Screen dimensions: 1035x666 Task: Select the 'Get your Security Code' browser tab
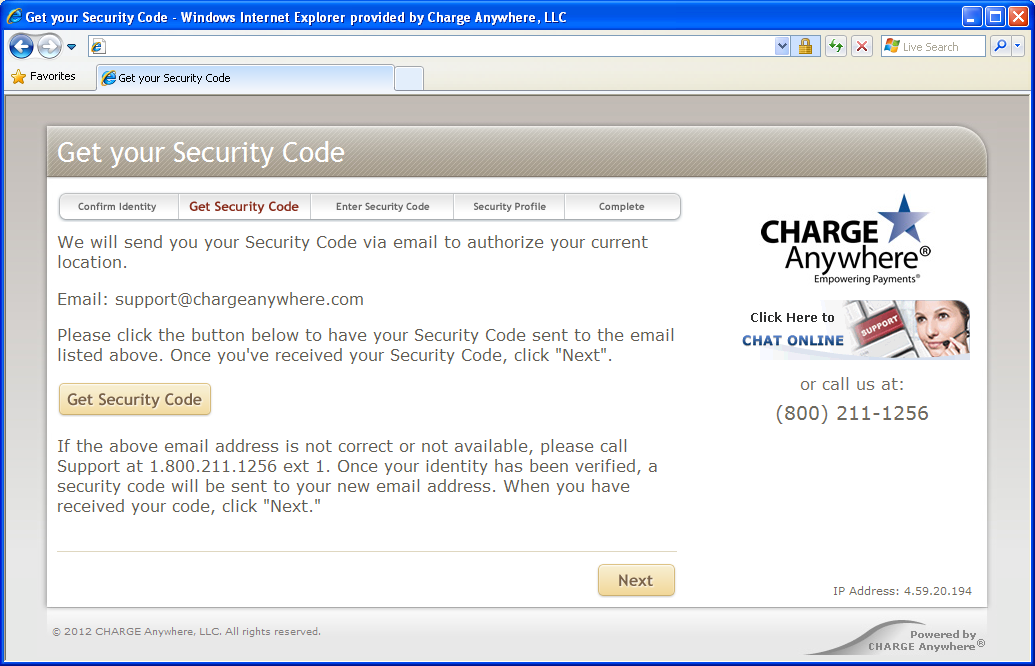coord(245,78)
